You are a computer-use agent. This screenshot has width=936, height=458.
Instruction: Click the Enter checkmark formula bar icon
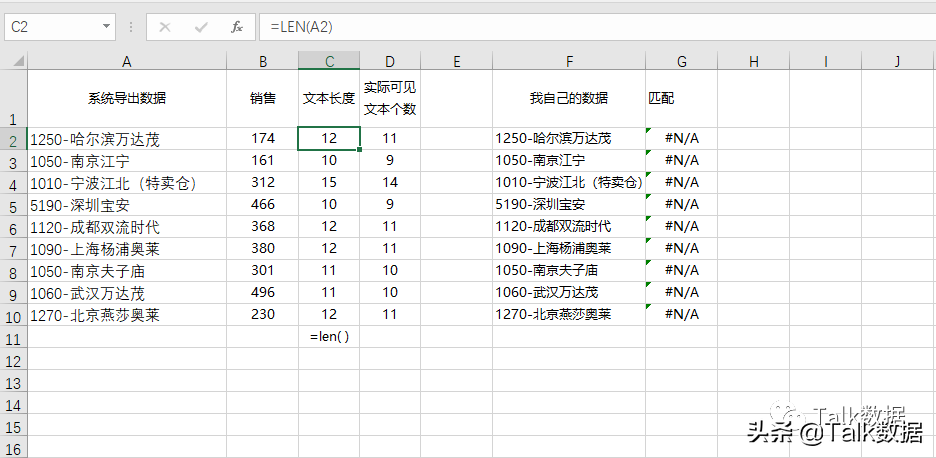pyautogui.click(x=201, y=27)
